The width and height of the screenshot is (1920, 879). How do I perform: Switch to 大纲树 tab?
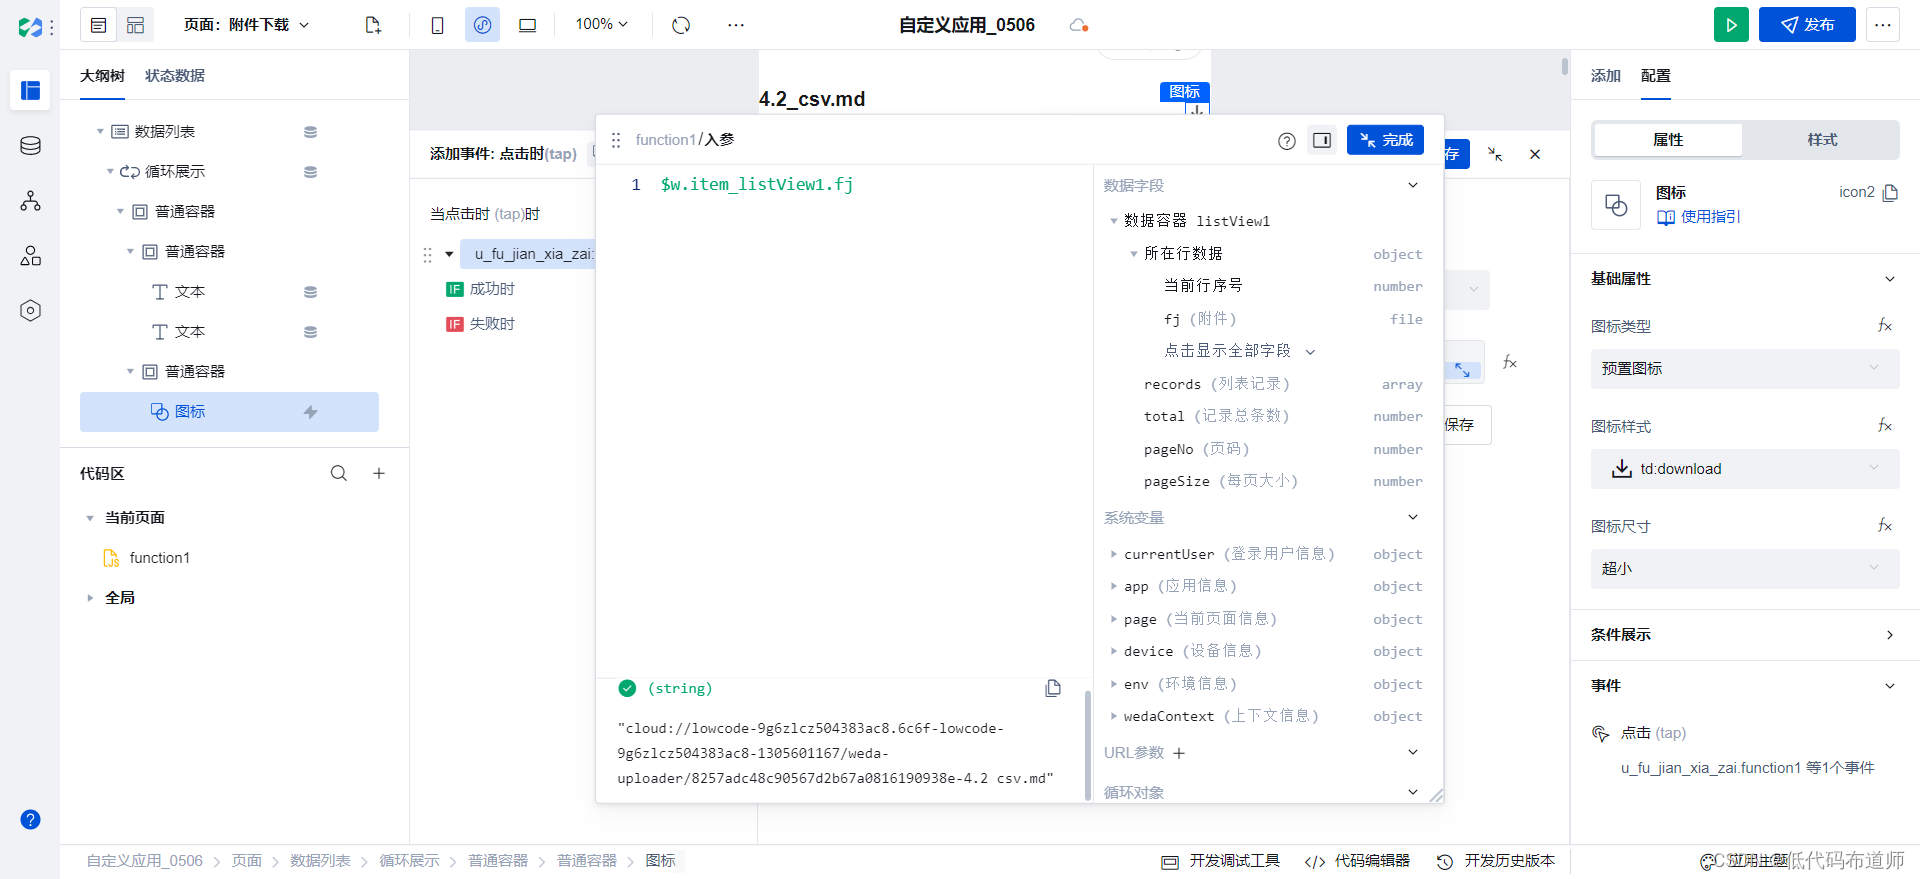pos(102,76)
